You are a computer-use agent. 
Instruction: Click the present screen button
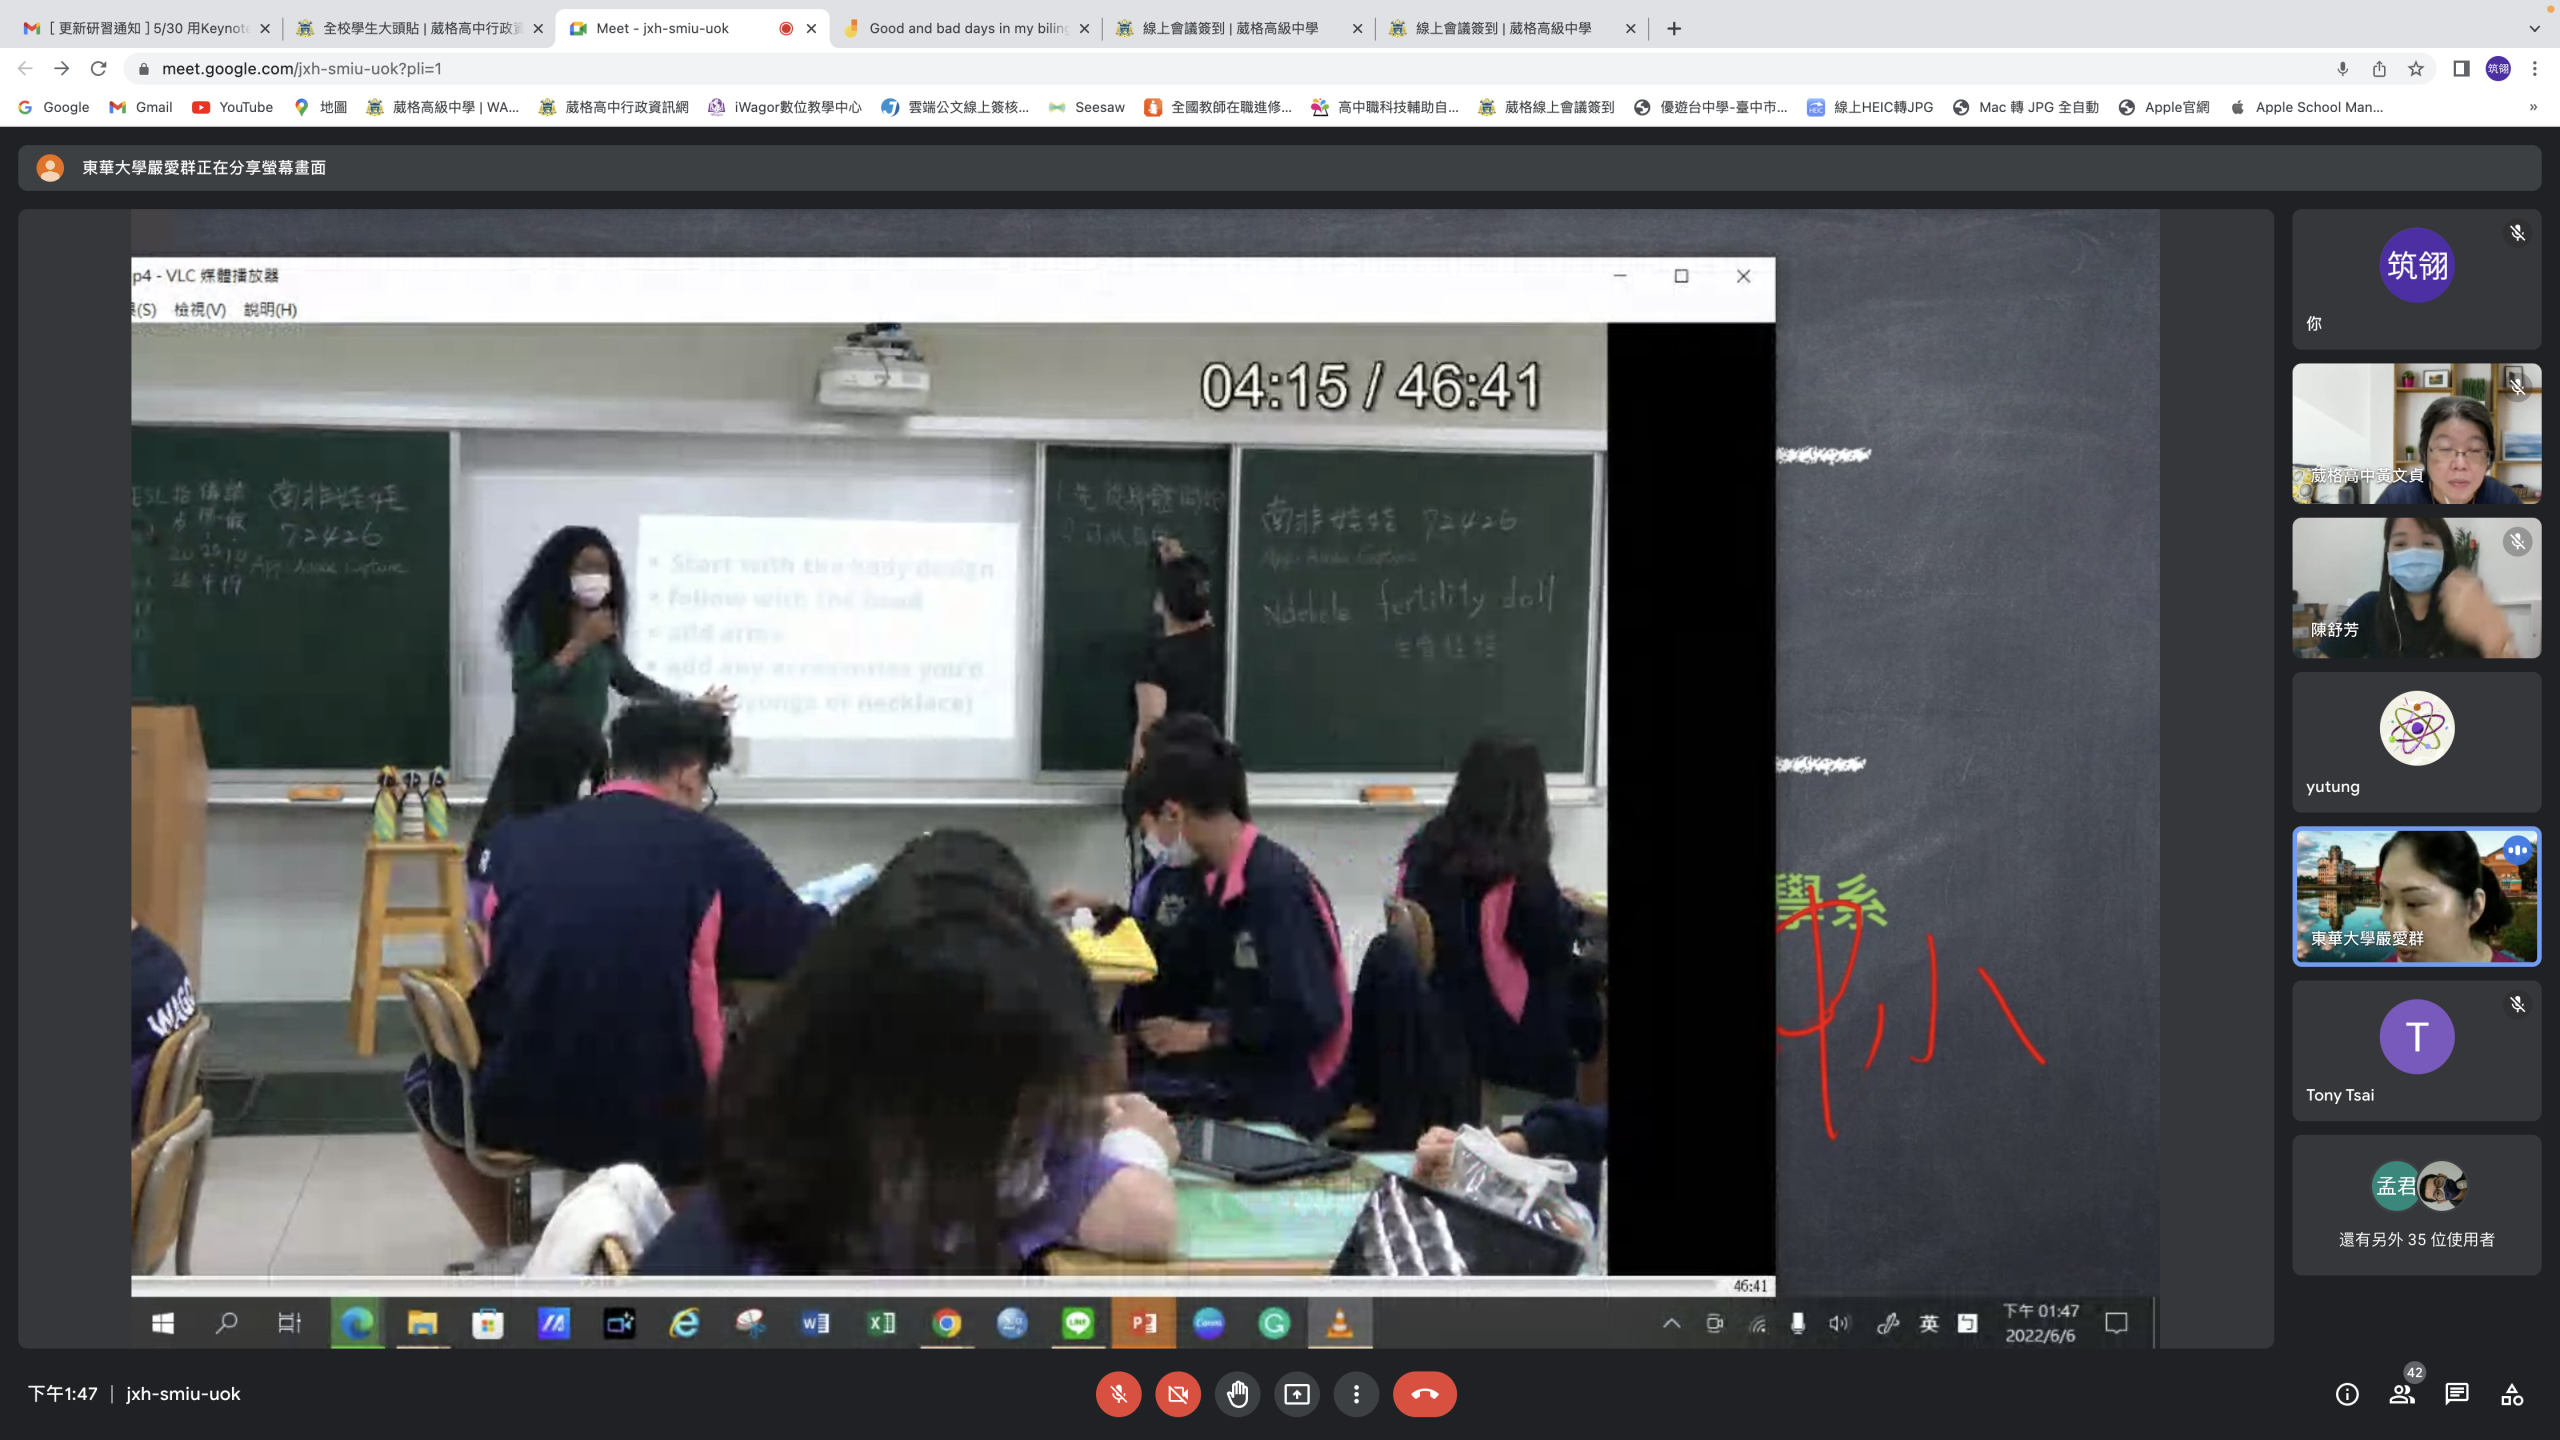point(1297,1394)
